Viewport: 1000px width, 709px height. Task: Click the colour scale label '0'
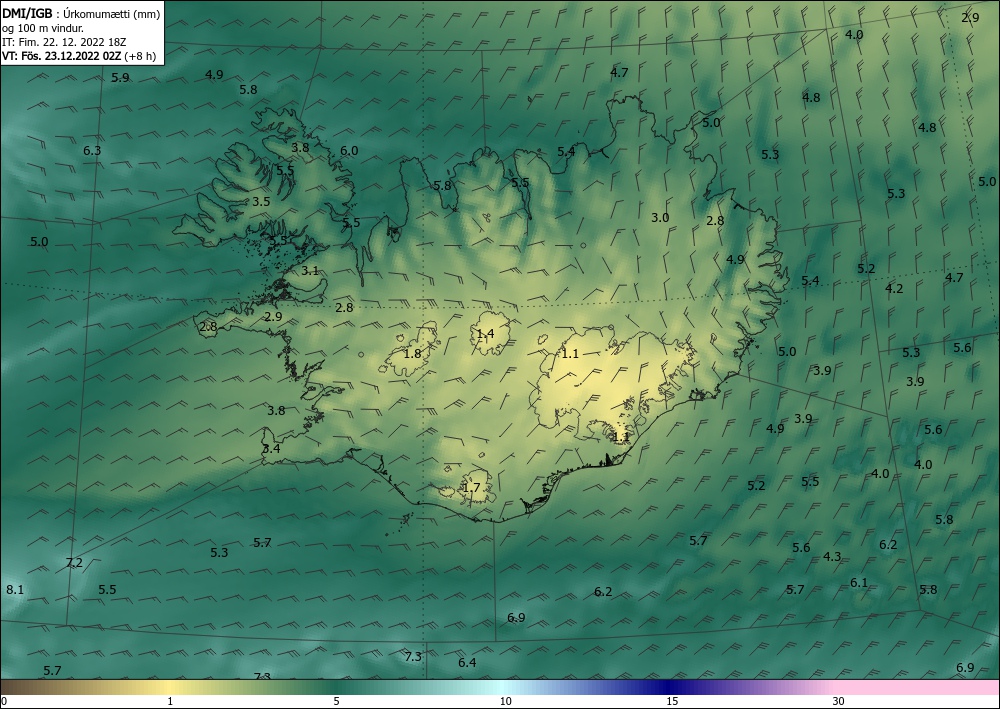click(x=4, y=701)
